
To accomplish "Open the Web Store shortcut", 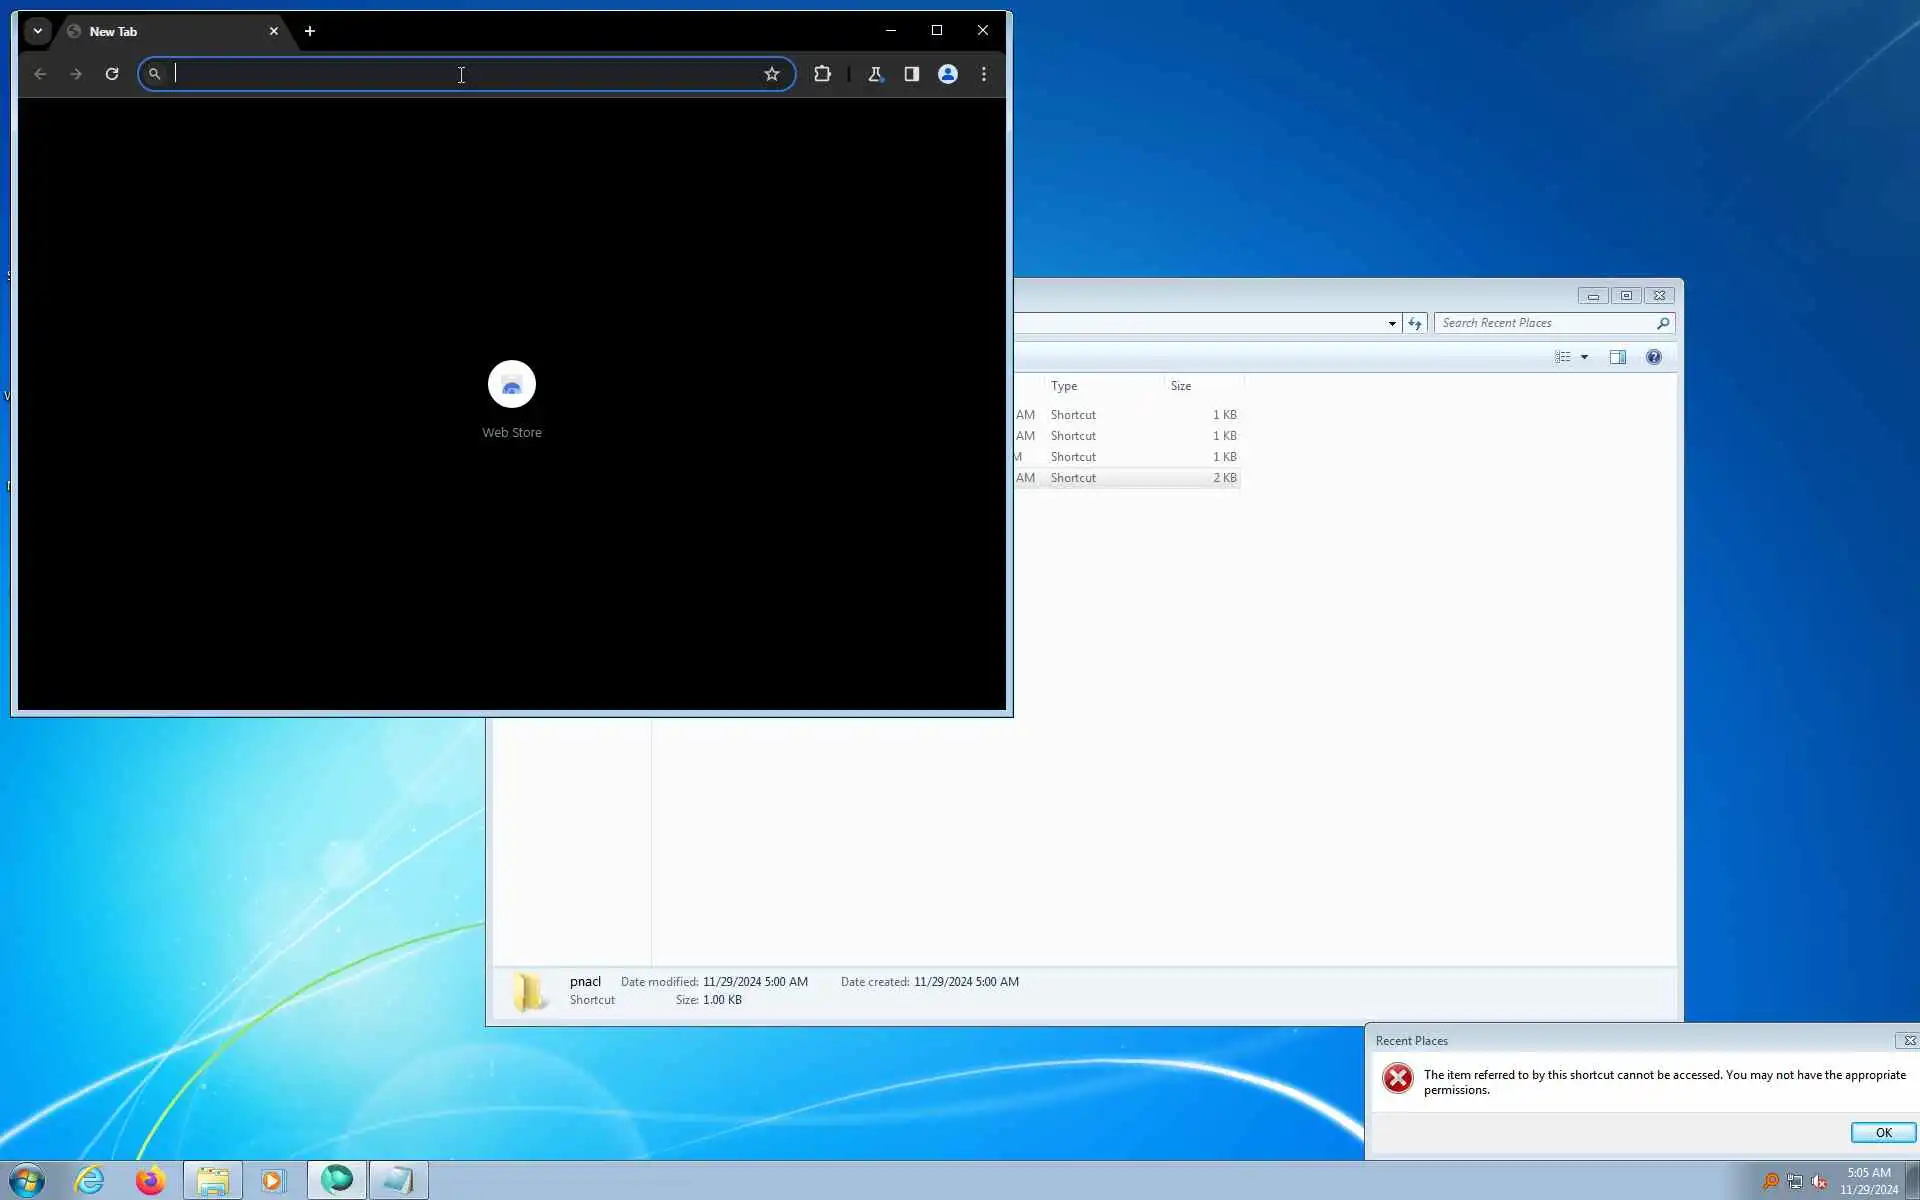I will [x=512, y=385].
